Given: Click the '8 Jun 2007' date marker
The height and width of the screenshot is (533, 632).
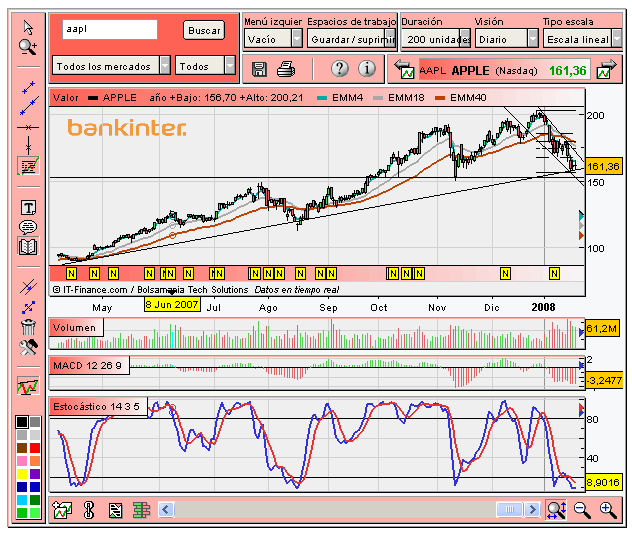Looking at the screenshot, I should pyautogui.click(x=172, y=305).
